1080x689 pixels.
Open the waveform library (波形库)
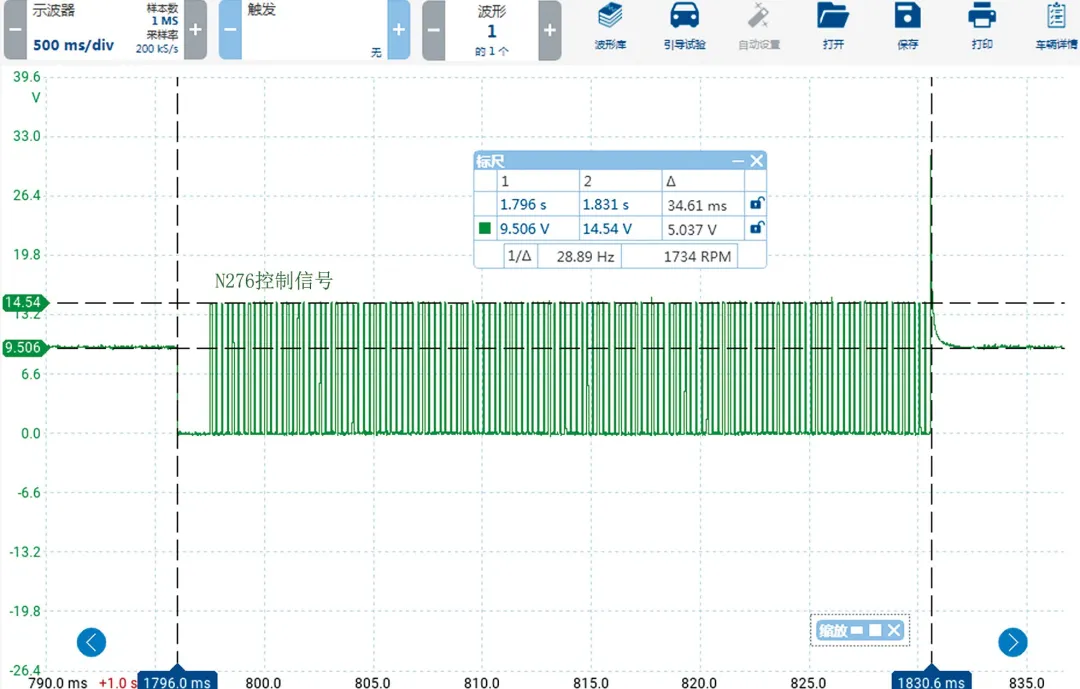(609, 26)
